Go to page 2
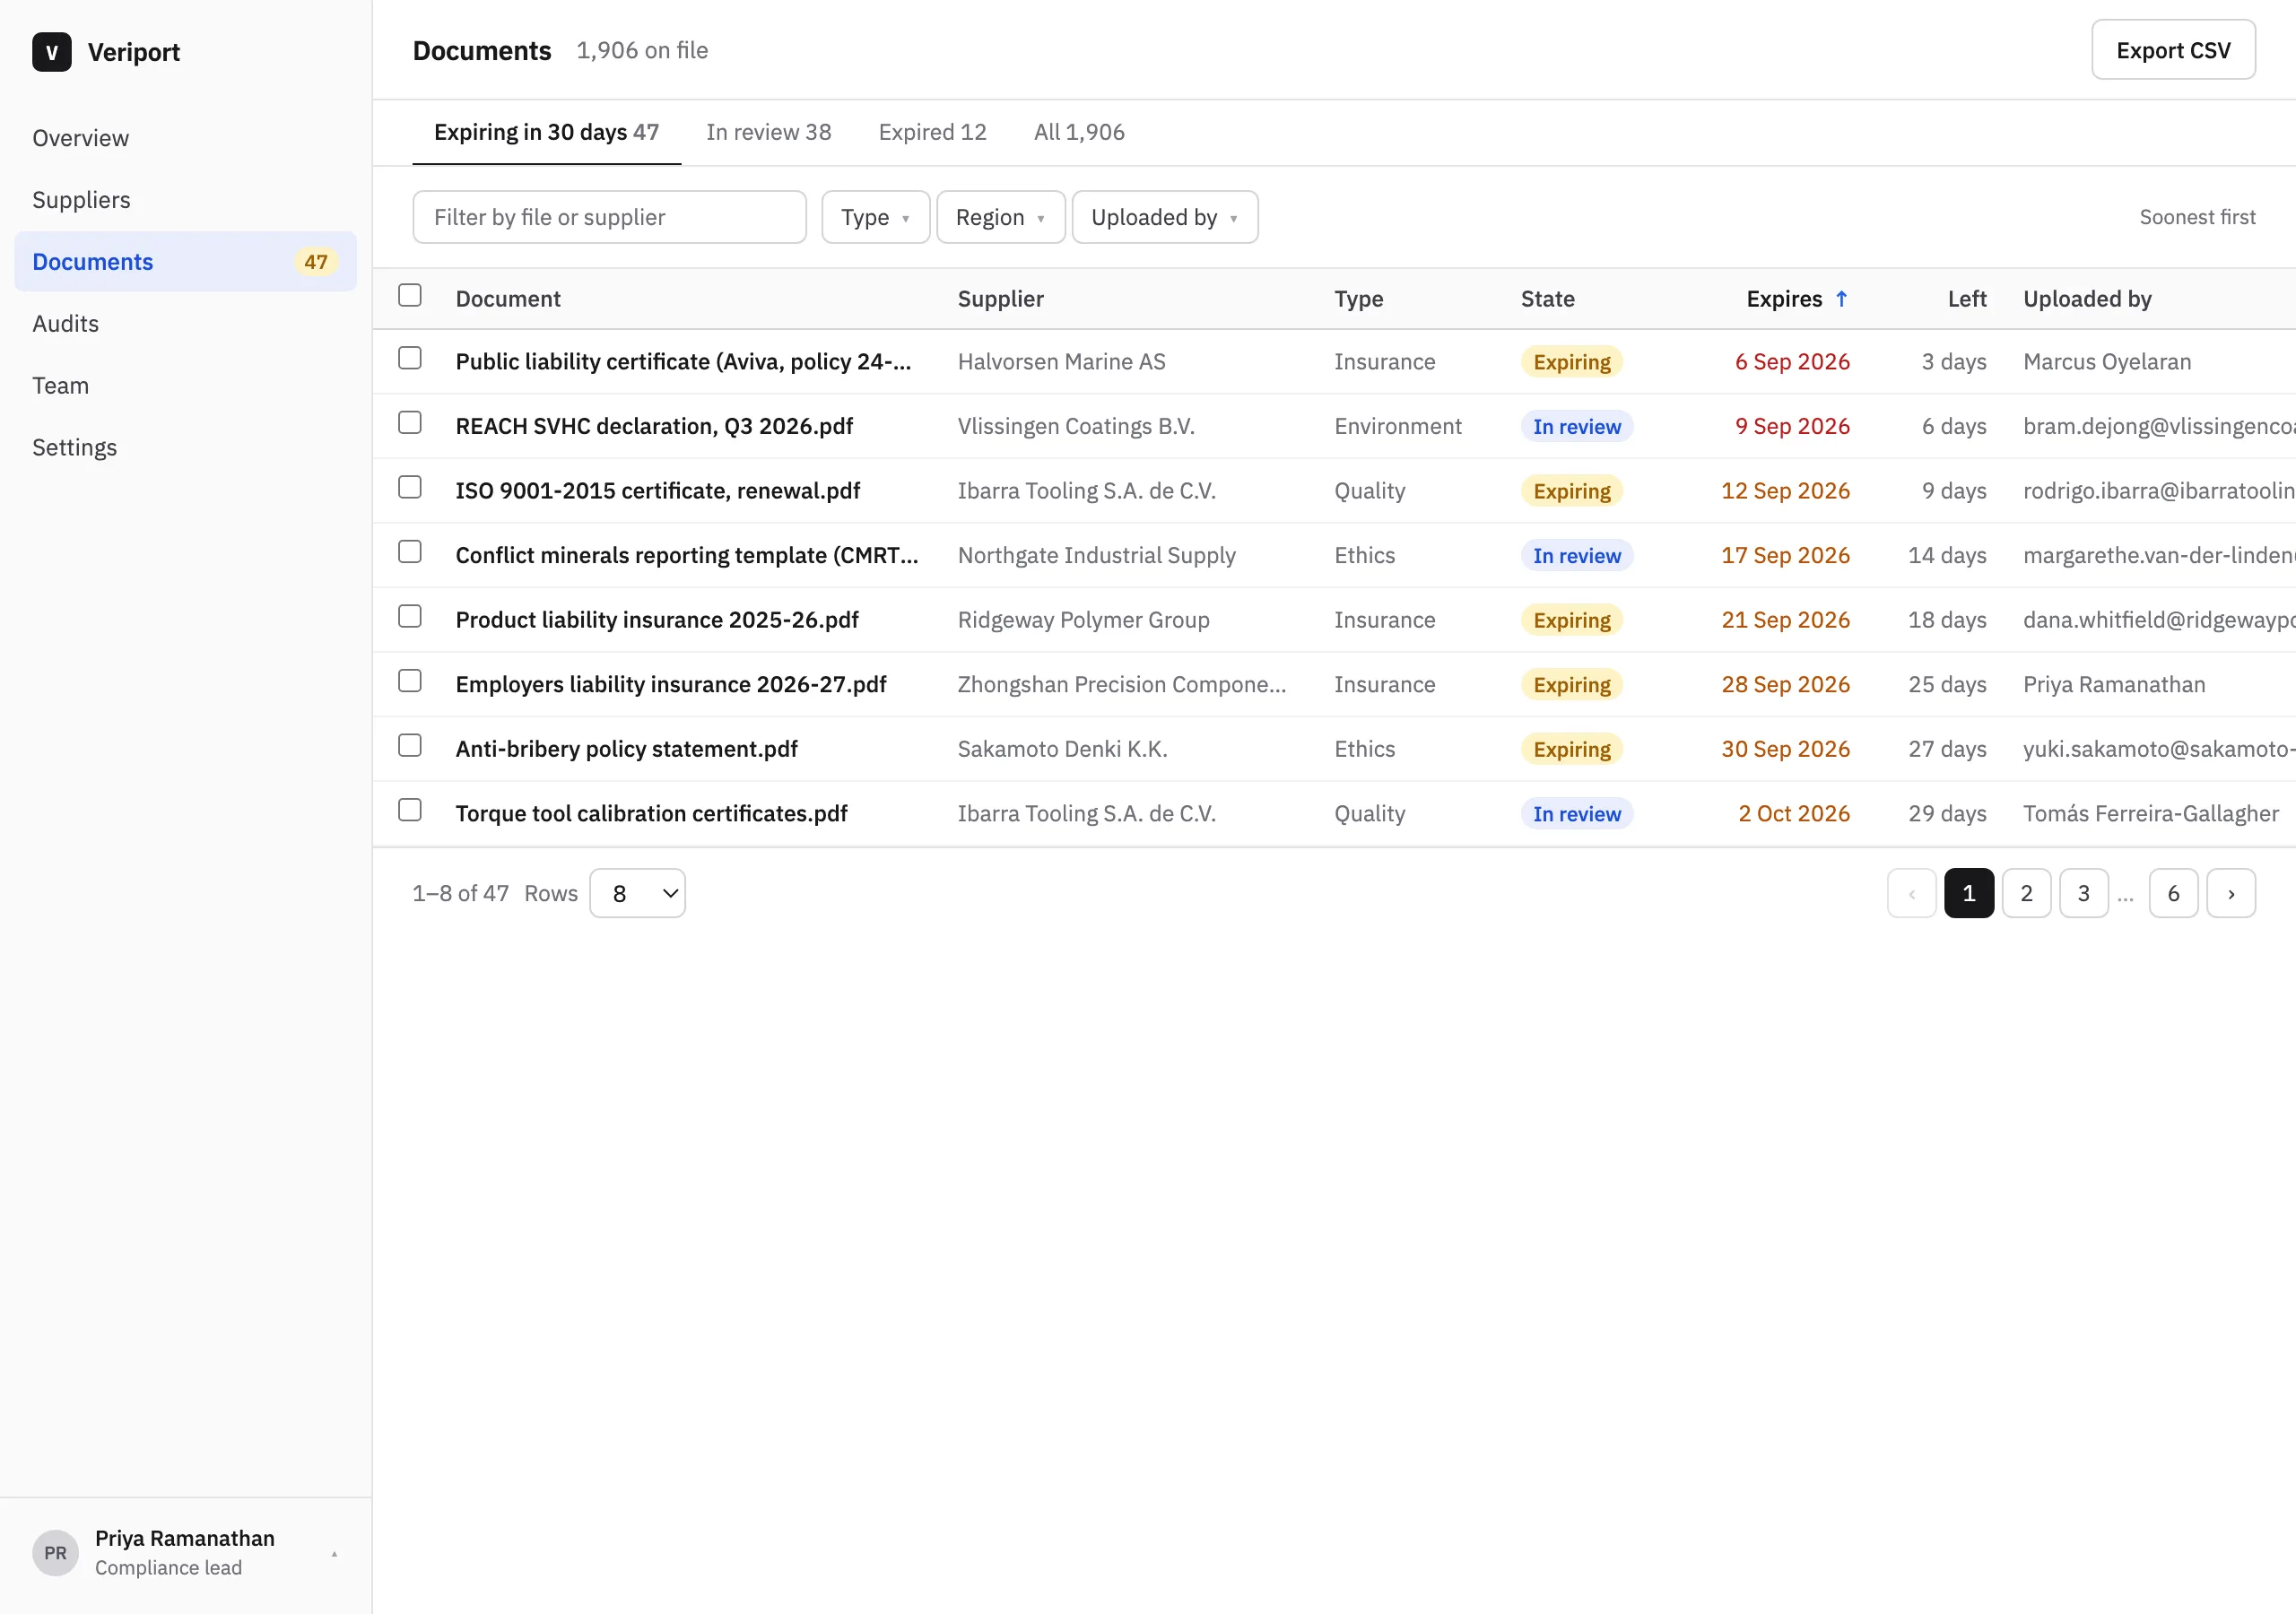 (2026, 893)
